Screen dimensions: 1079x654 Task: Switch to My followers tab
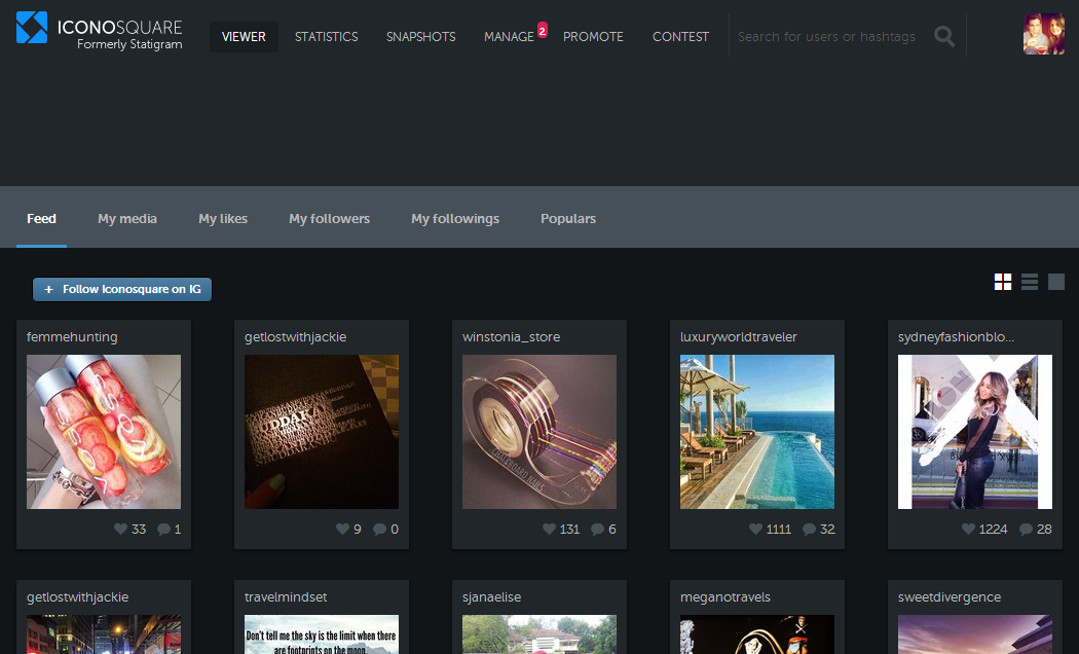[x=329, y=218]
